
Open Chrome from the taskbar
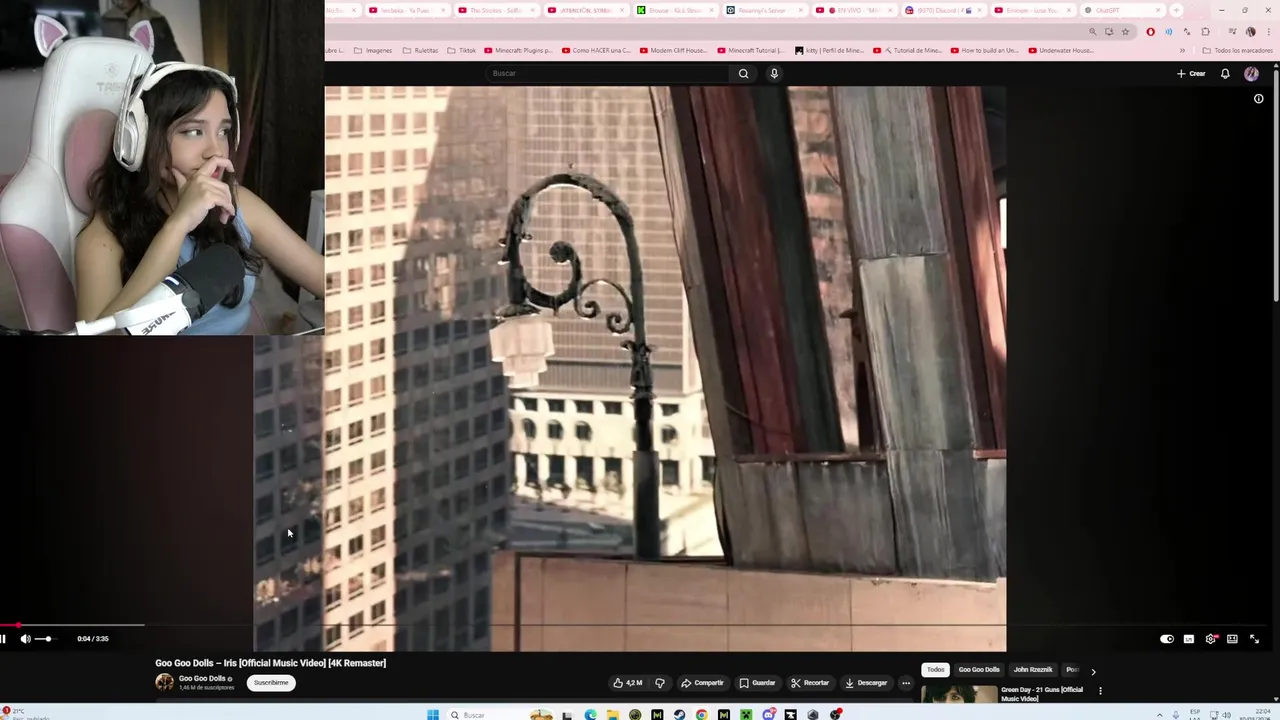pyautogui.click(x=701, y=715)
